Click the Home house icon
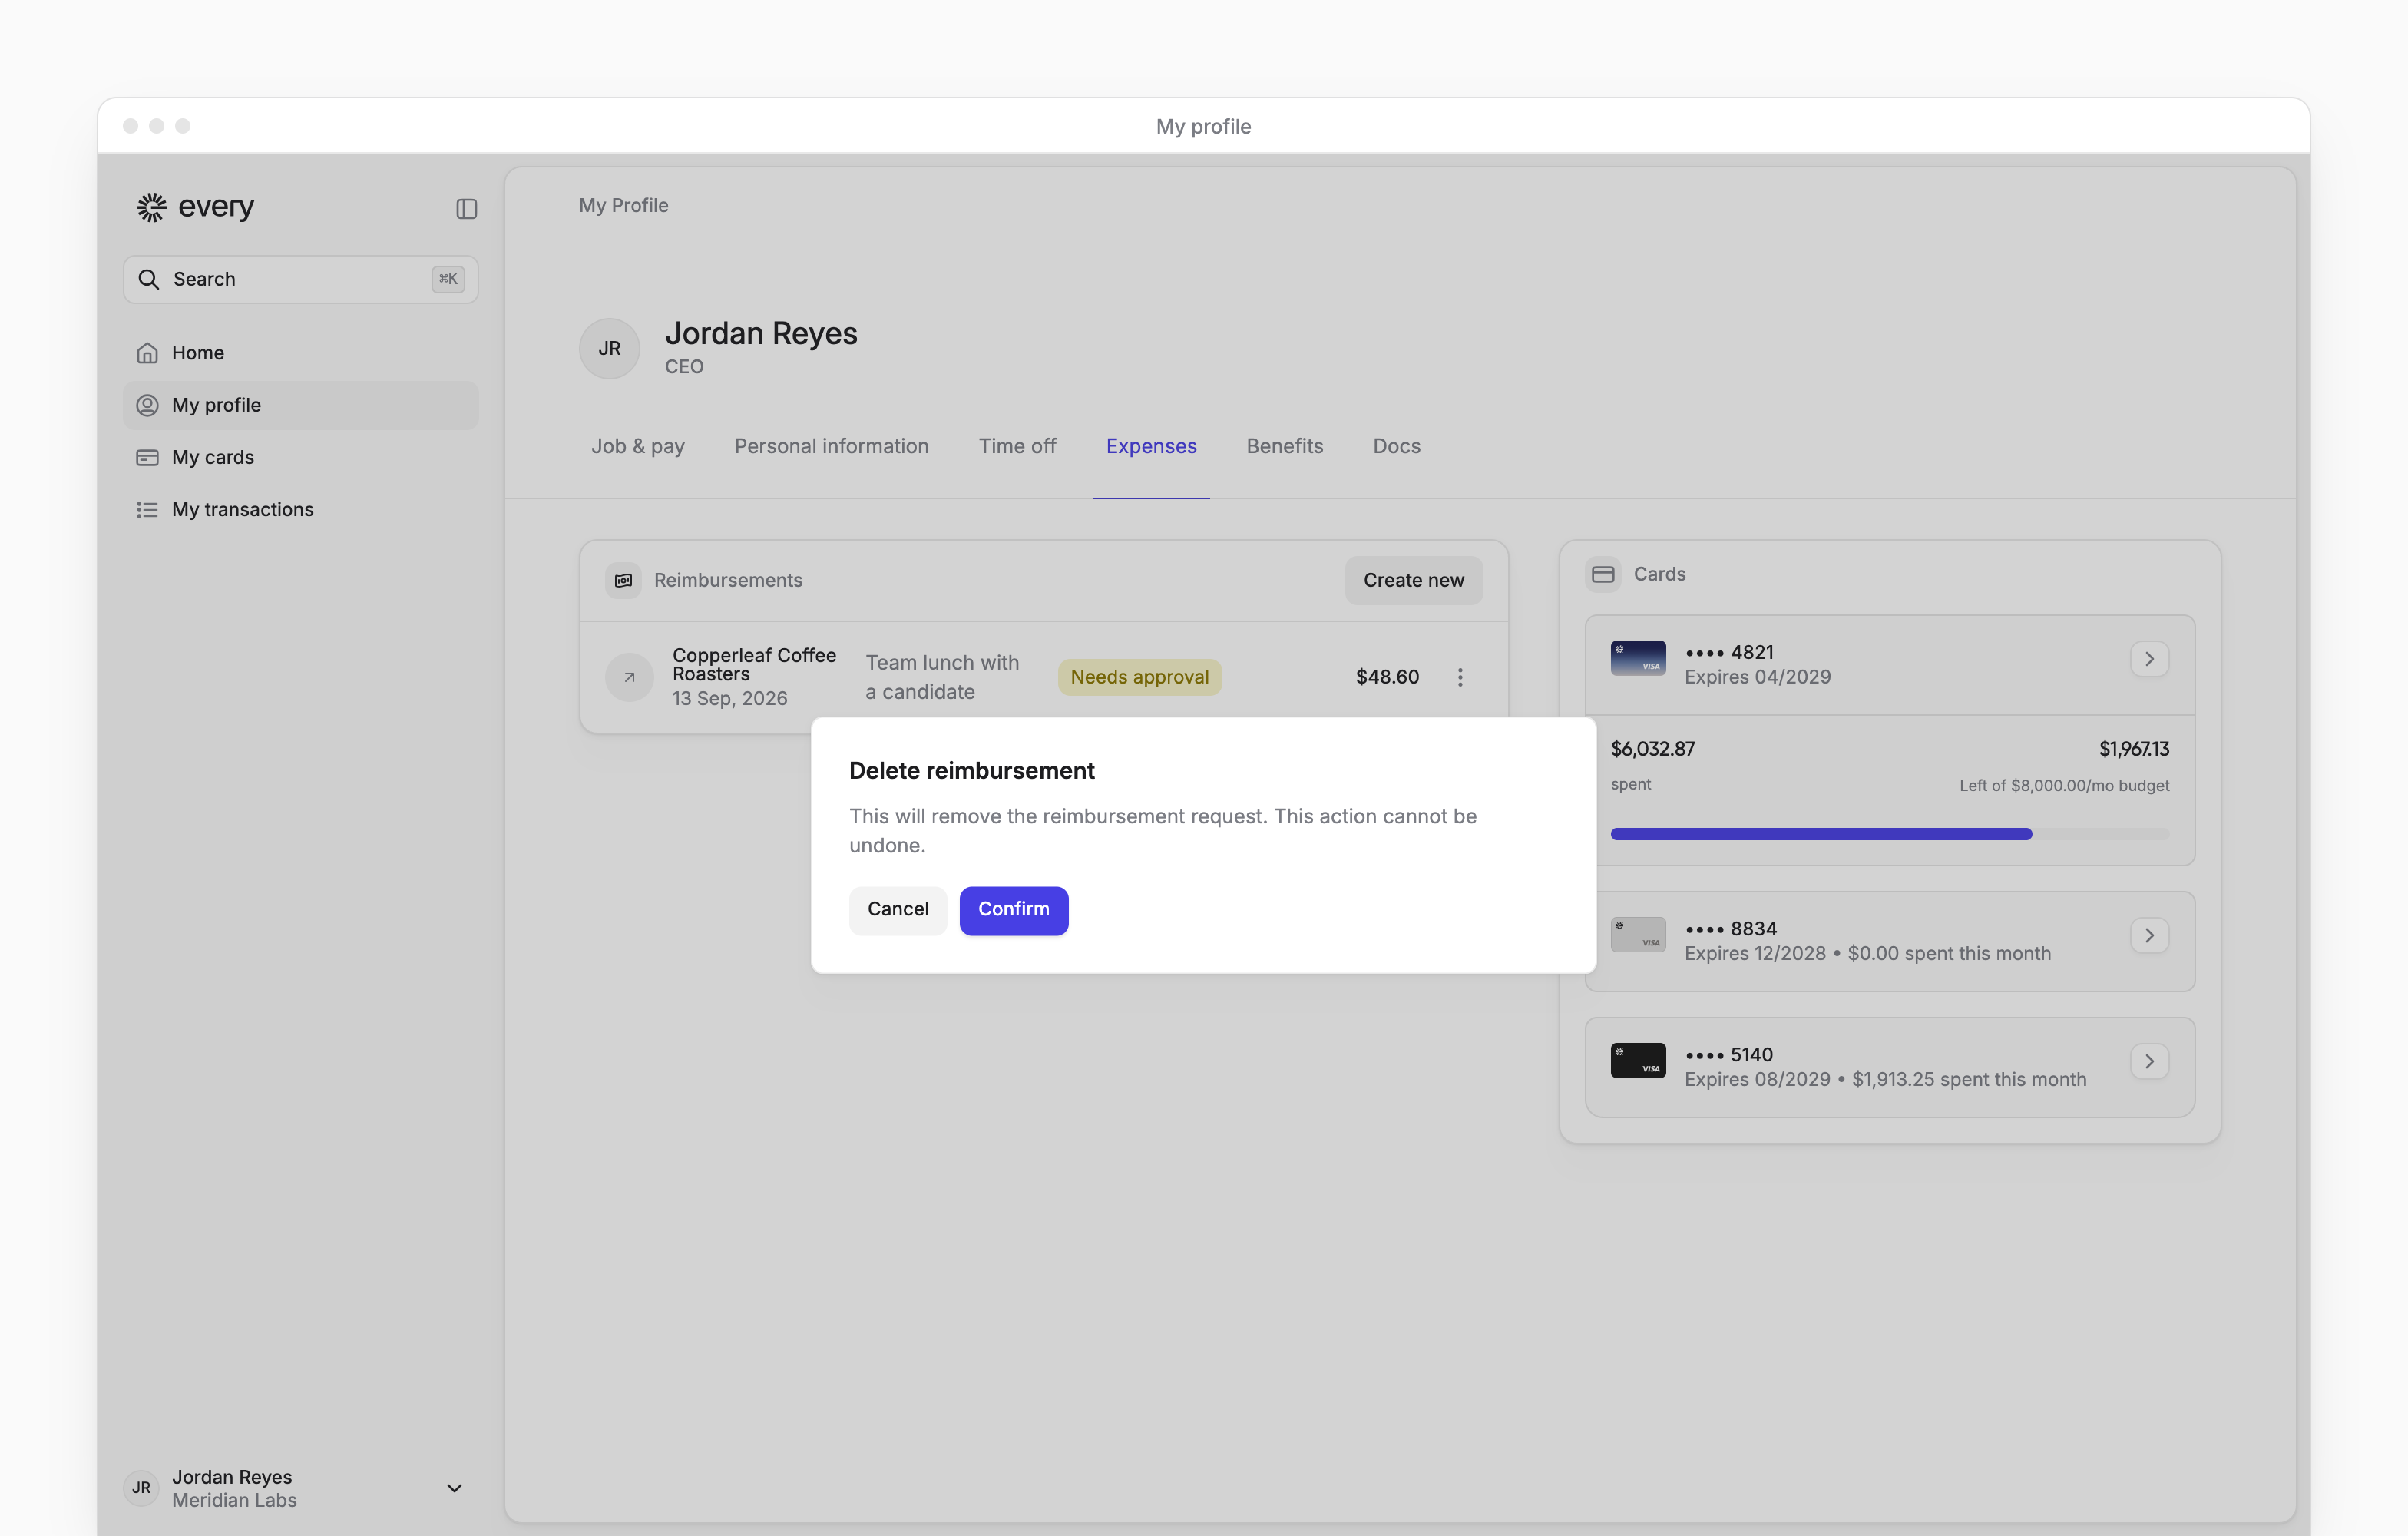The width and height of the screenshot is (2408, 1536). coord(147,353)
